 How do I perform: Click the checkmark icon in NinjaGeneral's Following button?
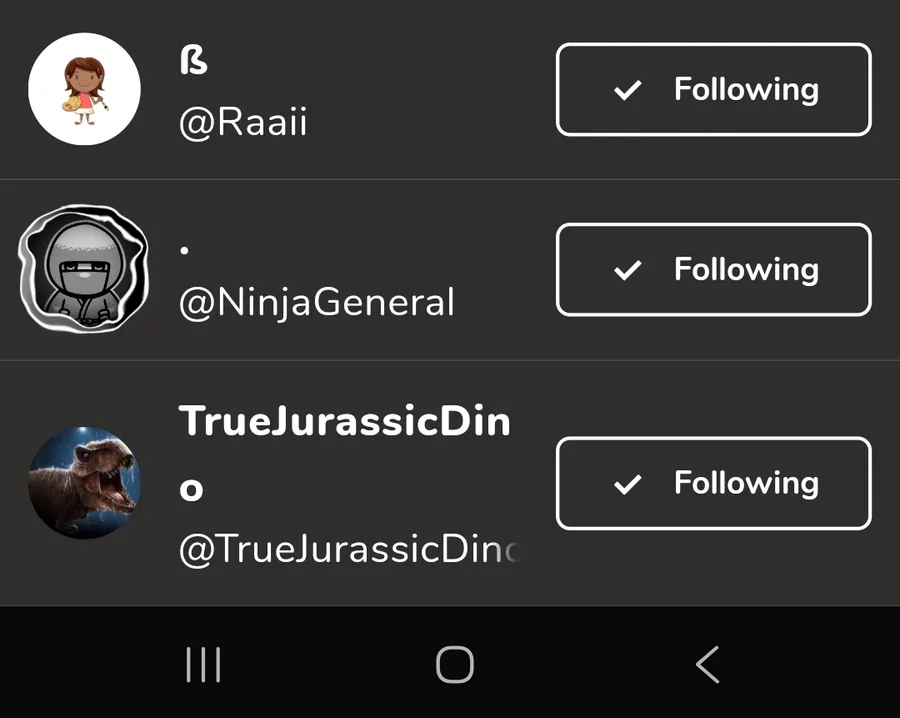point(627,270)
